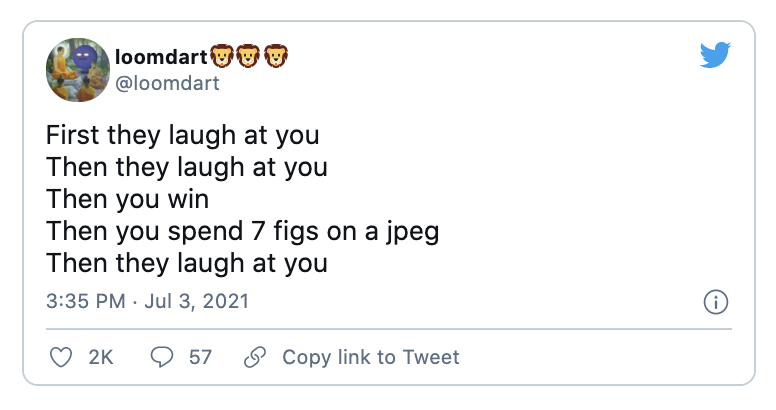Click the "Then you win" text line

pos(128,200)
